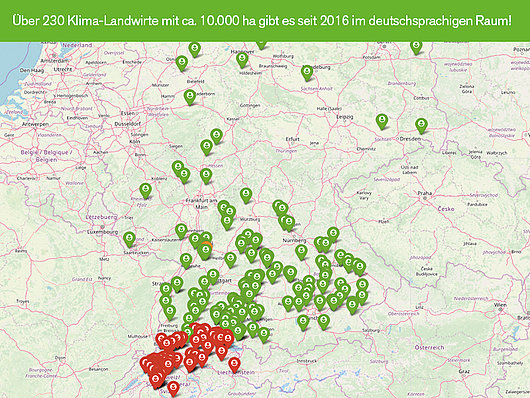The width and height of the screenshot is (530, 398).
Task: Open the green marker north of Osnabrück
Action: pyautogui.click(x=194, y=49)
